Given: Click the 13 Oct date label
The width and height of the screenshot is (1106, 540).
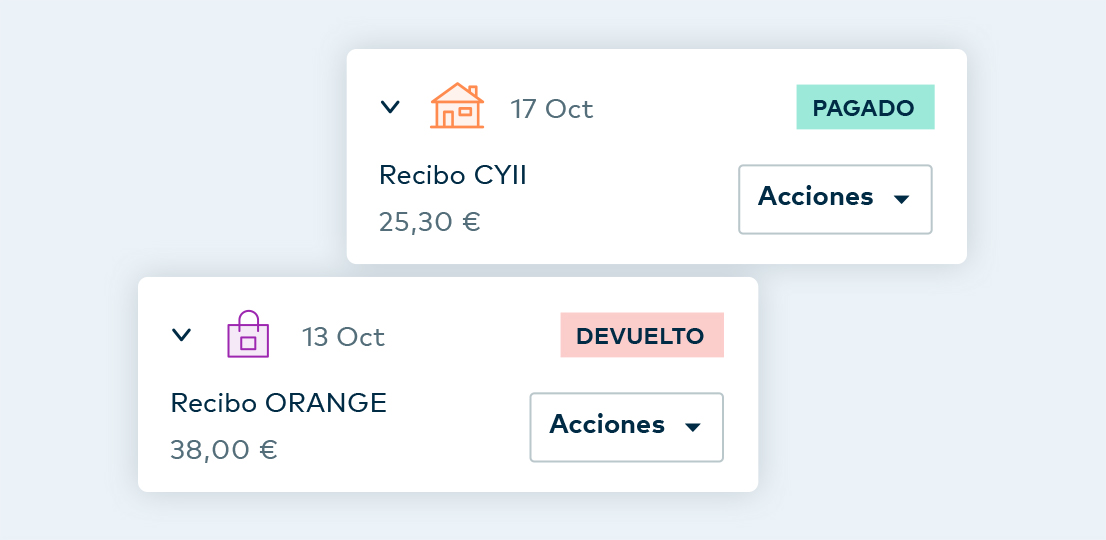Looking at the screenshot, I should (343, 337).
